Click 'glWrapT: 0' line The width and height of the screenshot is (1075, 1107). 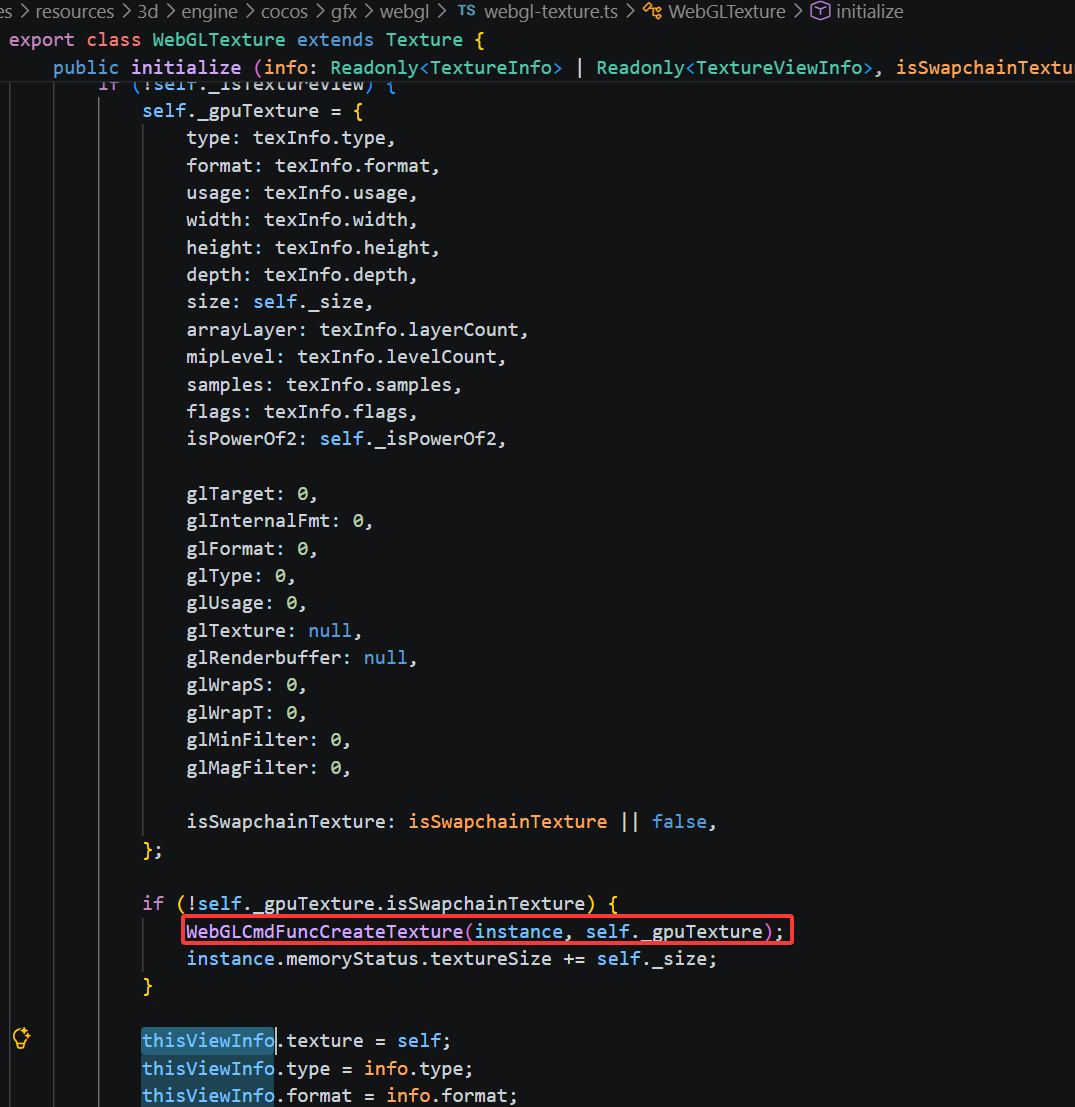point(246,713)
